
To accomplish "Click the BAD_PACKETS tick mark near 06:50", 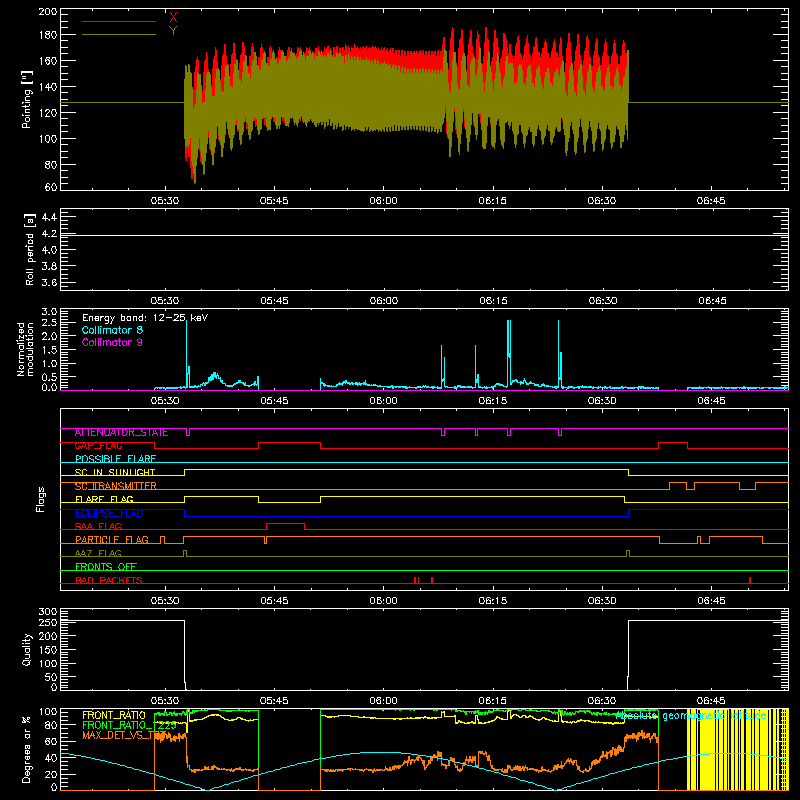I will [749, 580].
